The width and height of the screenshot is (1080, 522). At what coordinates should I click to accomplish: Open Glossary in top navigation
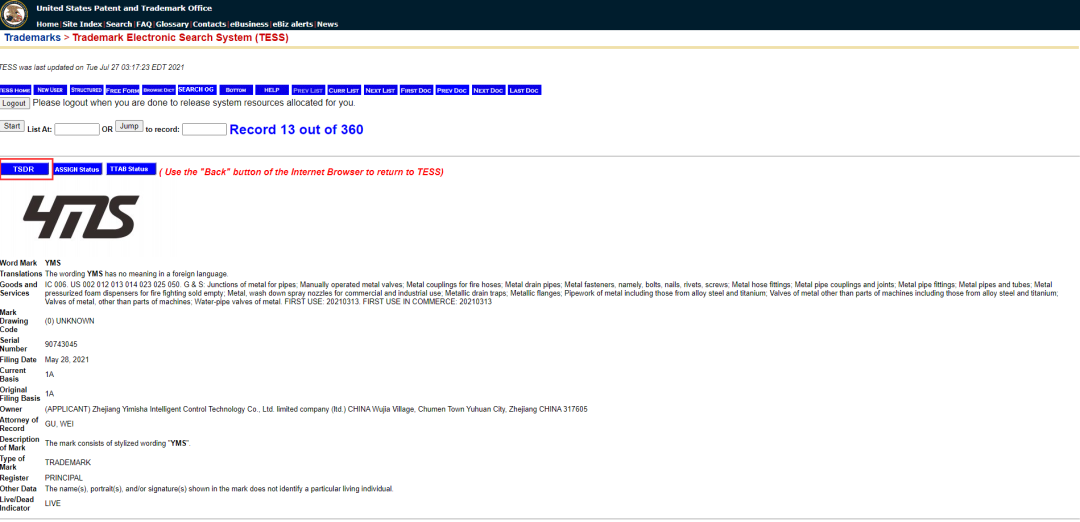(x=172, y=24)
